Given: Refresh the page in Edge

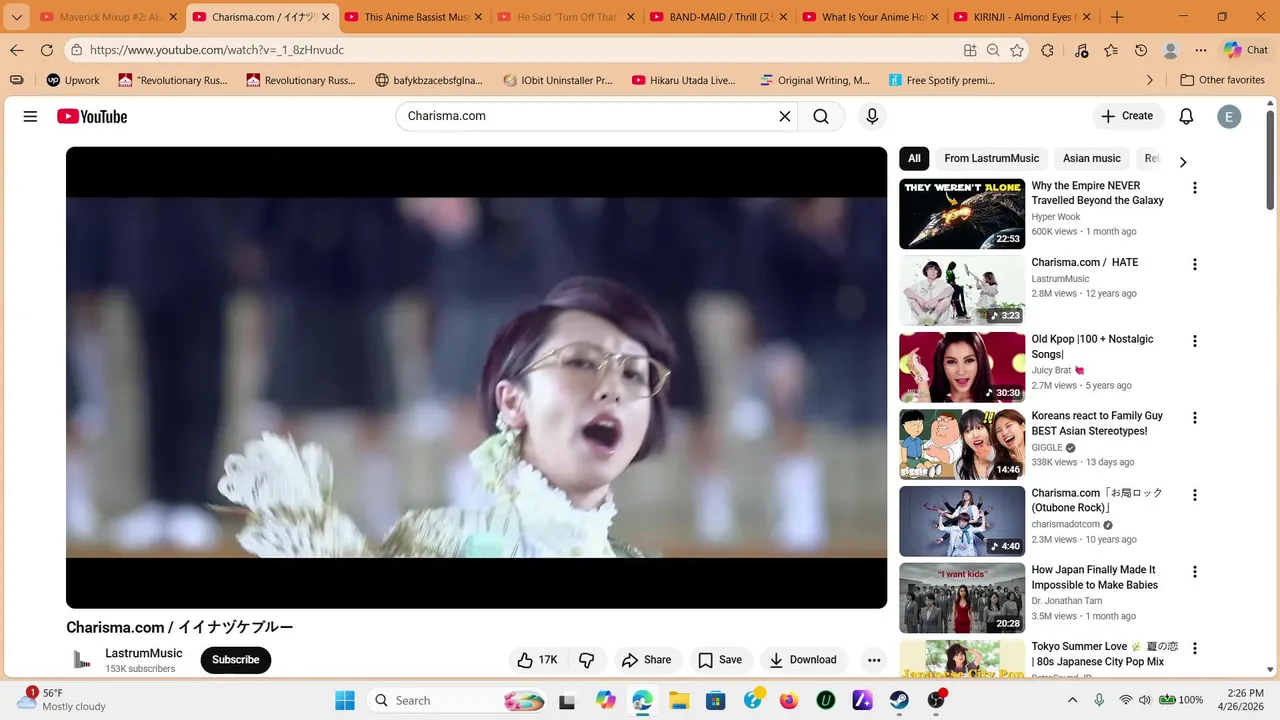Looking at the screenshot, I should tap(47, 50).
